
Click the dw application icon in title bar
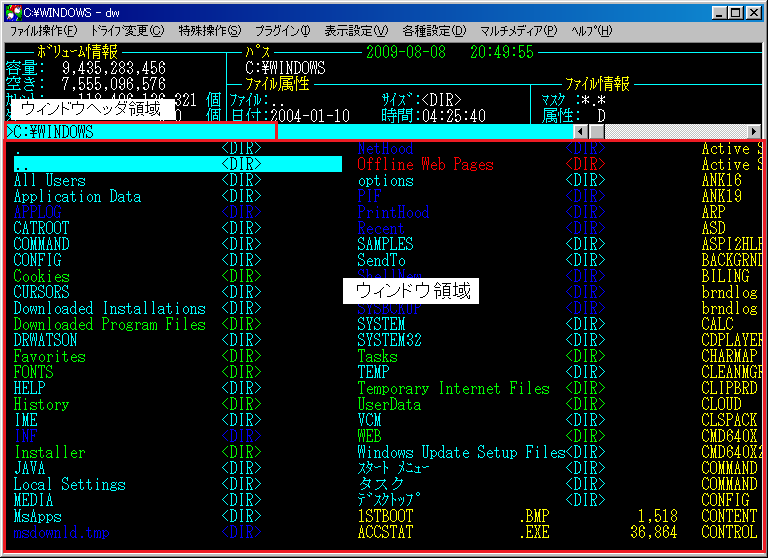[13, 12]
